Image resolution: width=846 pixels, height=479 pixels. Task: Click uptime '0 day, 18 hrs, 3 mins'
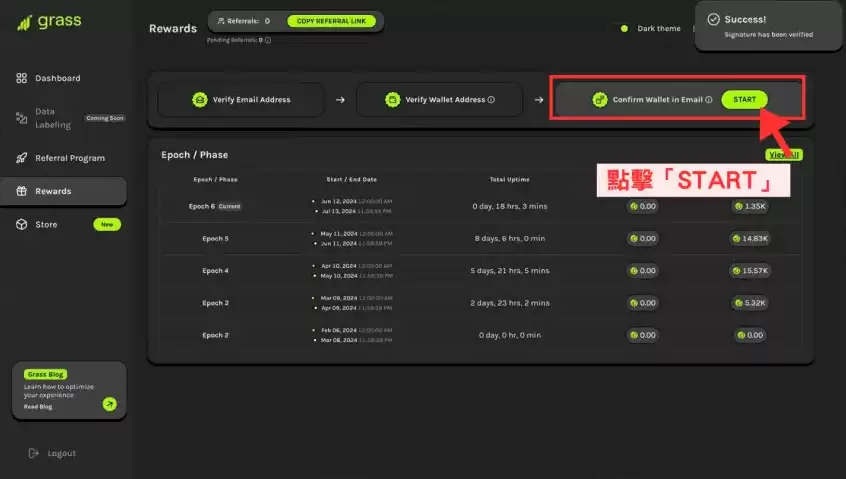coord(510,207)
